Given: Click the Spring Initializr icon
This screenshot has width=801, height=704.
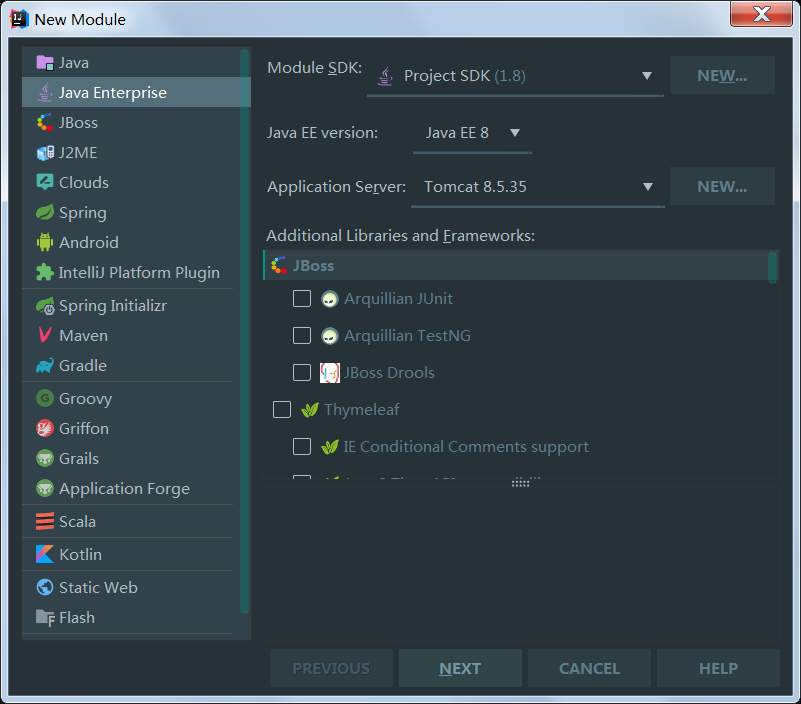Looking at the screenshot, I should pyautogui.click(x=45, y=306).
